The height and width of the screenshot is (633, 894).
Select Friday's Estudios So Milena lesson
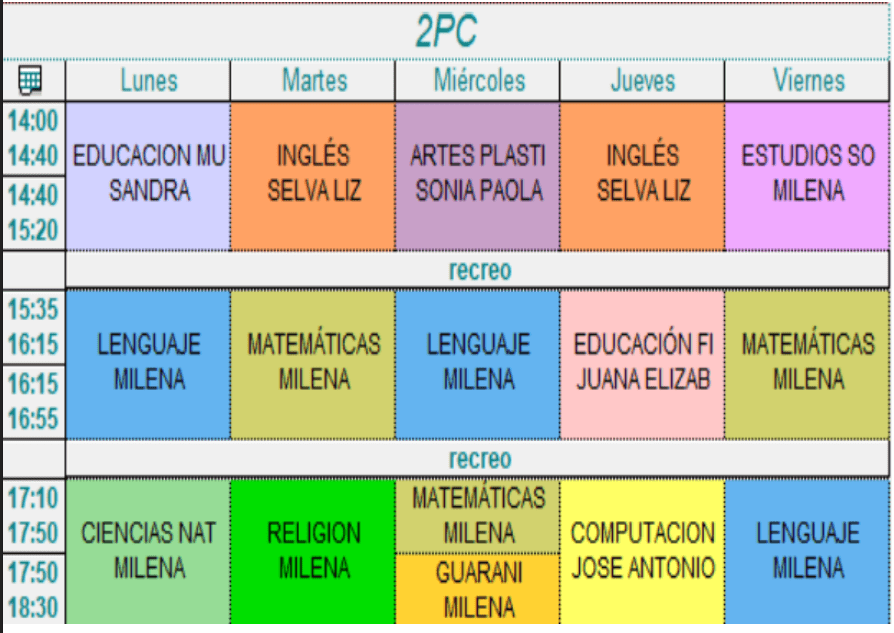click(808, 175)
